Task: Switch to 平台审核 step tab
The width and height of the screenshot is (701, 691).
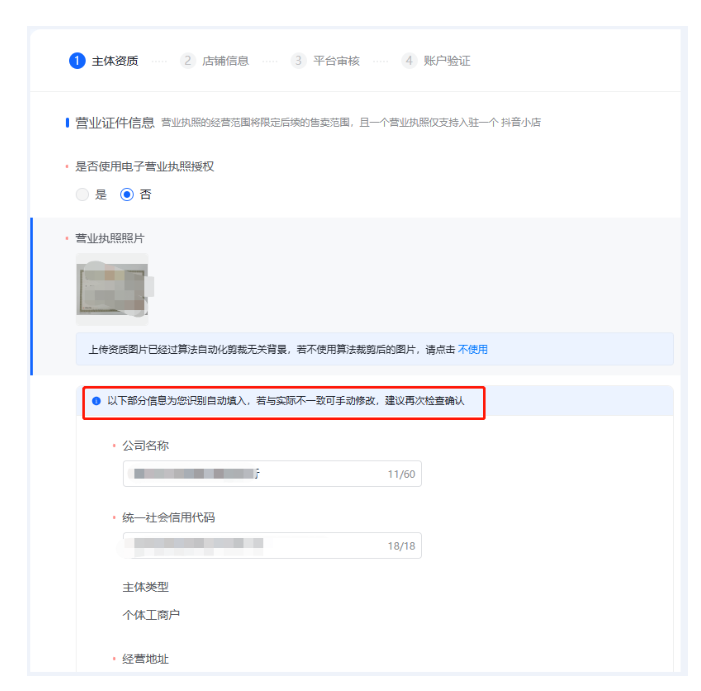Action: (336, 61)
